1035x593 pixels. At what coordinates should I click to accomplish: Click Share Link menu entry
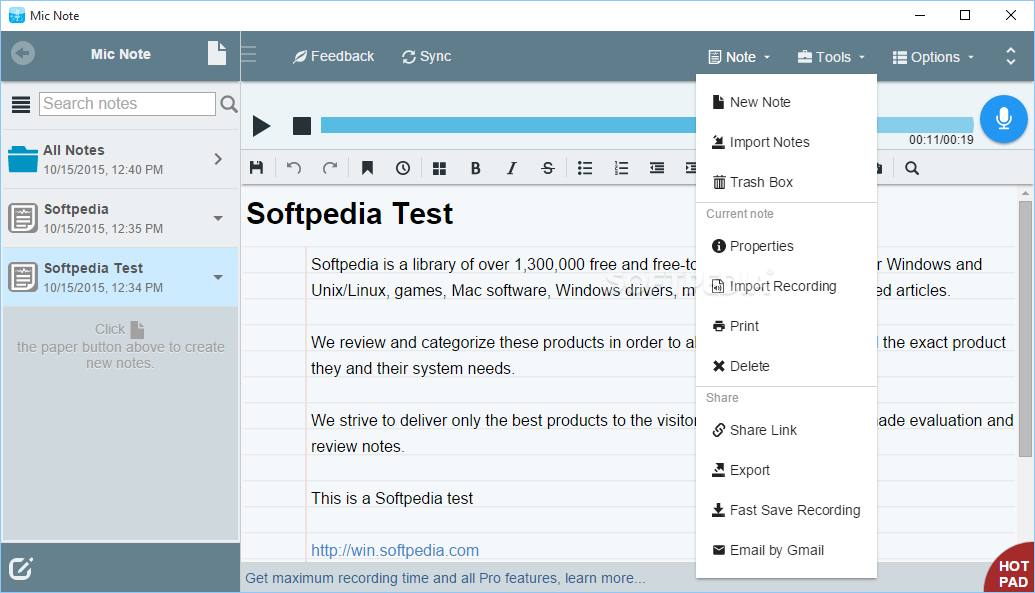tap(786, 431)
